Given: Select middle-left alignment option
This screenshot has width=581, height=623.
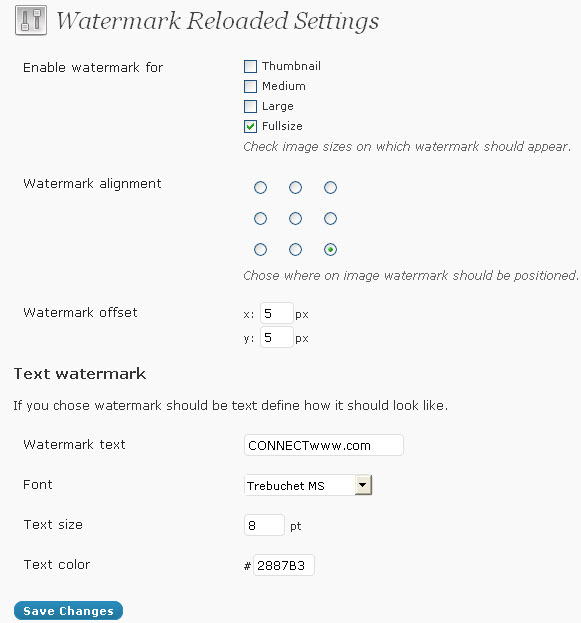Looking at the screenshot, I should (x=260, y=219).
